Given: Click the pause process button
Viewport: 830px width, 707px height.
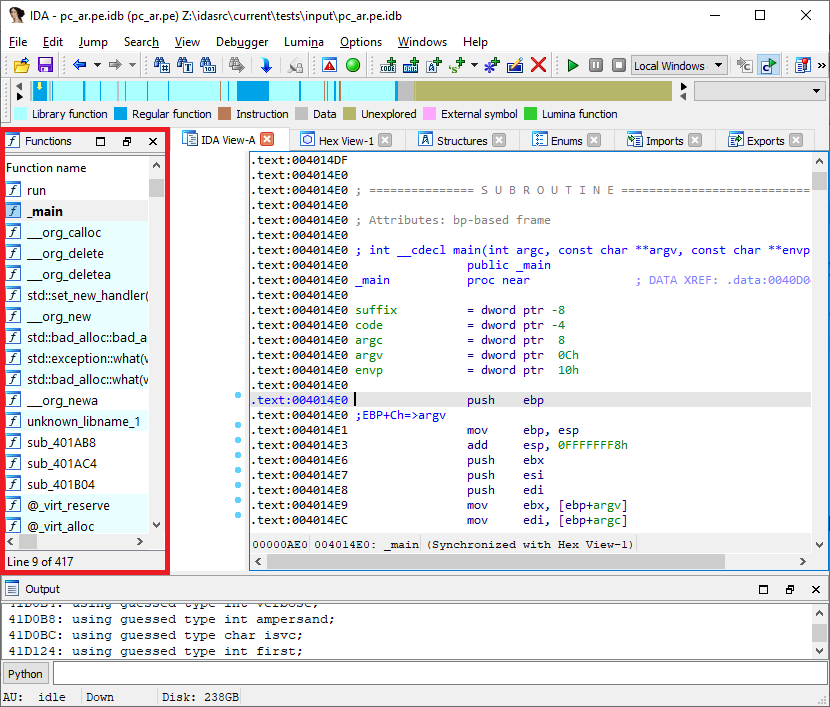Looking at the screenshot, I should click(x=596, y=65).
